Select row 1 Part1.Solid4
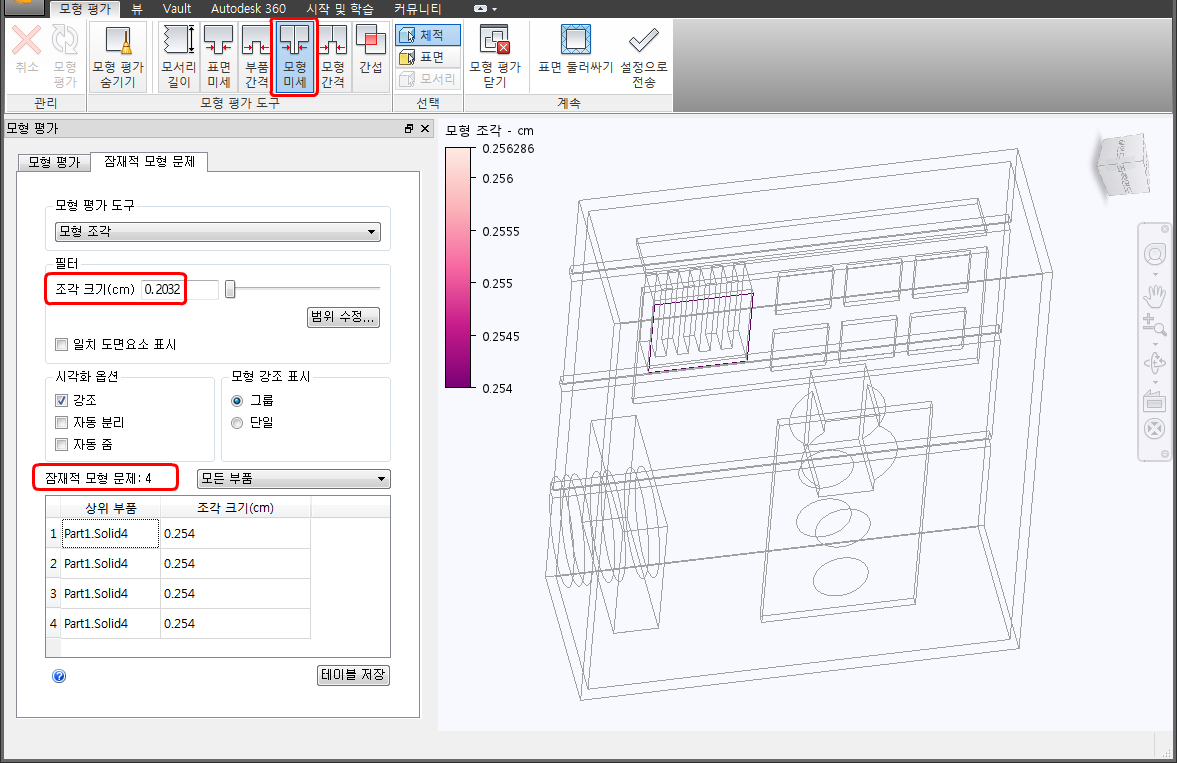The width and height of the screenshot is (1177, 763). point(110,534)
